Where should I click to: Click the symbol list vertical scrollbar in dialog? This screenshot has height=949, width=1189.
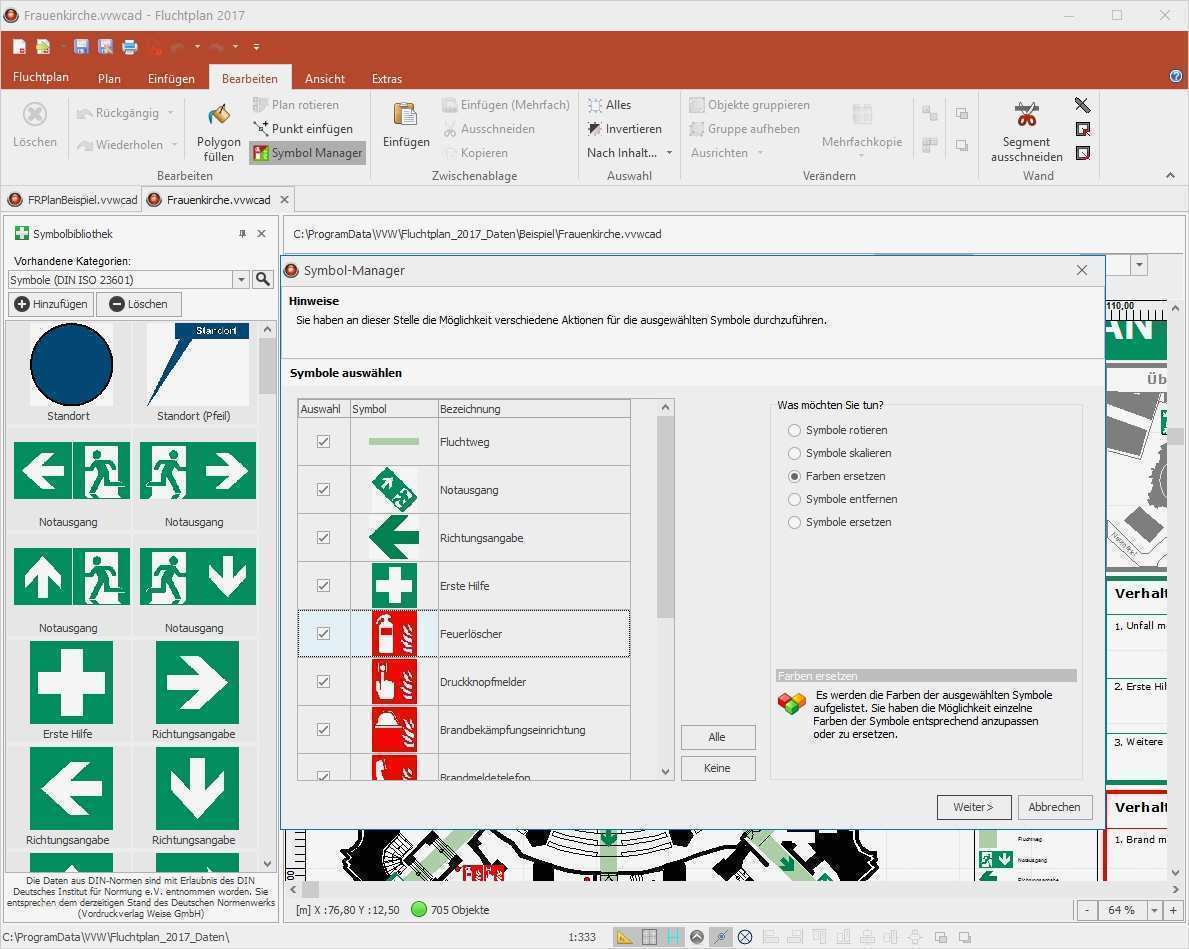(x=665, y=516)
